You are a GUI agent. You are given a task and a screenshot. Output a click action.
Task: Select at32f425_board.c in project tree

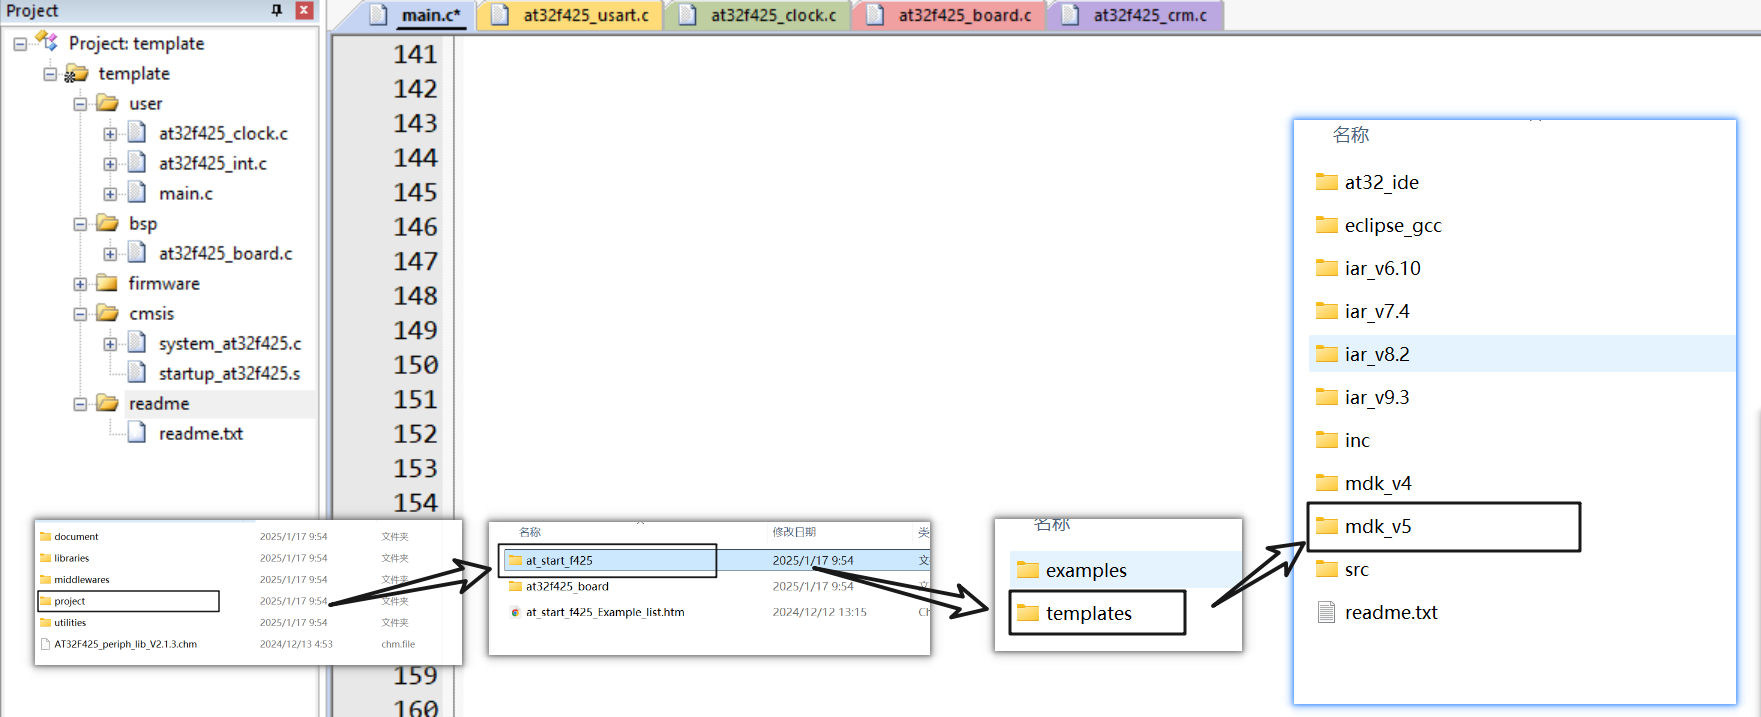tap(225, 253)
